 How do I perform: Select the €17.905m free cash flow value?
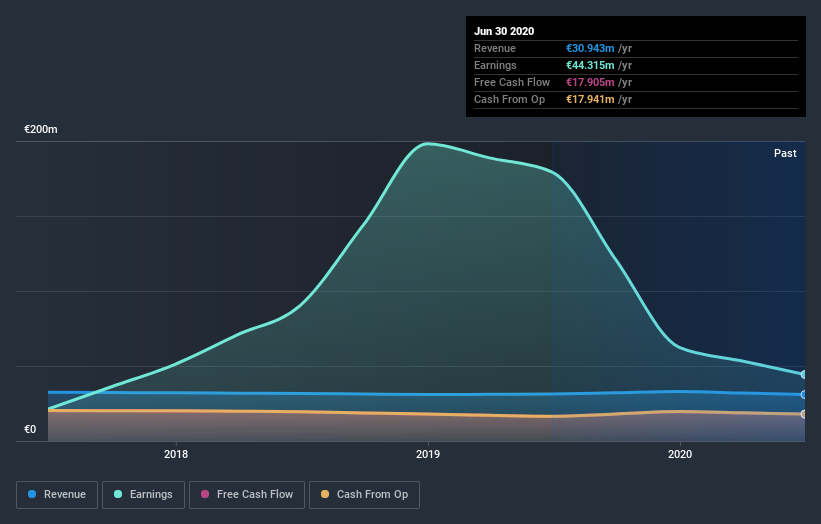(590, 82)
